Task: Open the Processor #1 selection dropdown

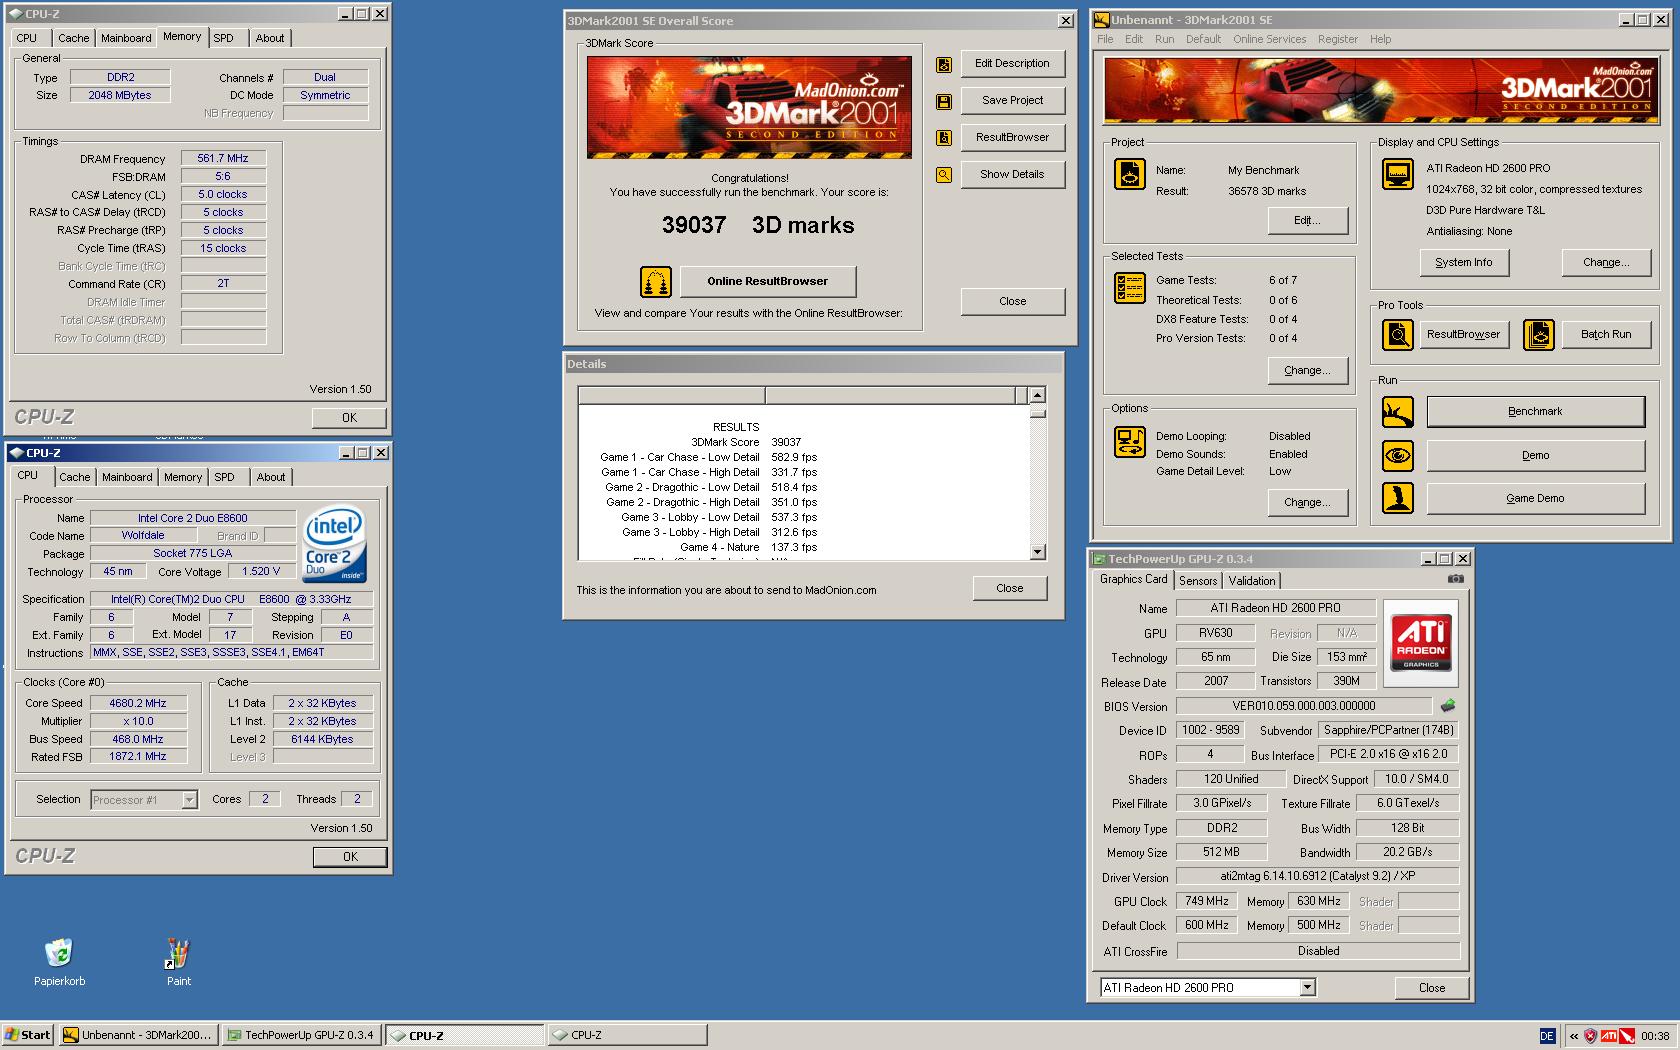Action: point(189,800)
